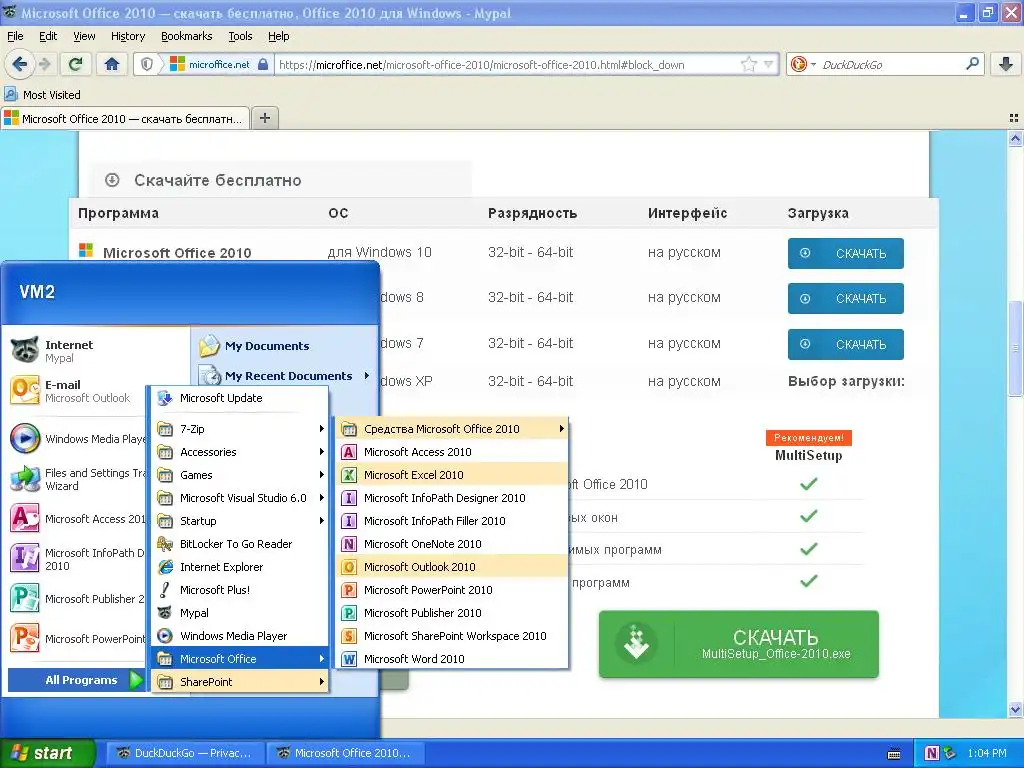The height and width of the screenshot is (768, 1024).
Task: Open Microsoft Publisher 2010 in Office submenu
Action: click(451, 613)
